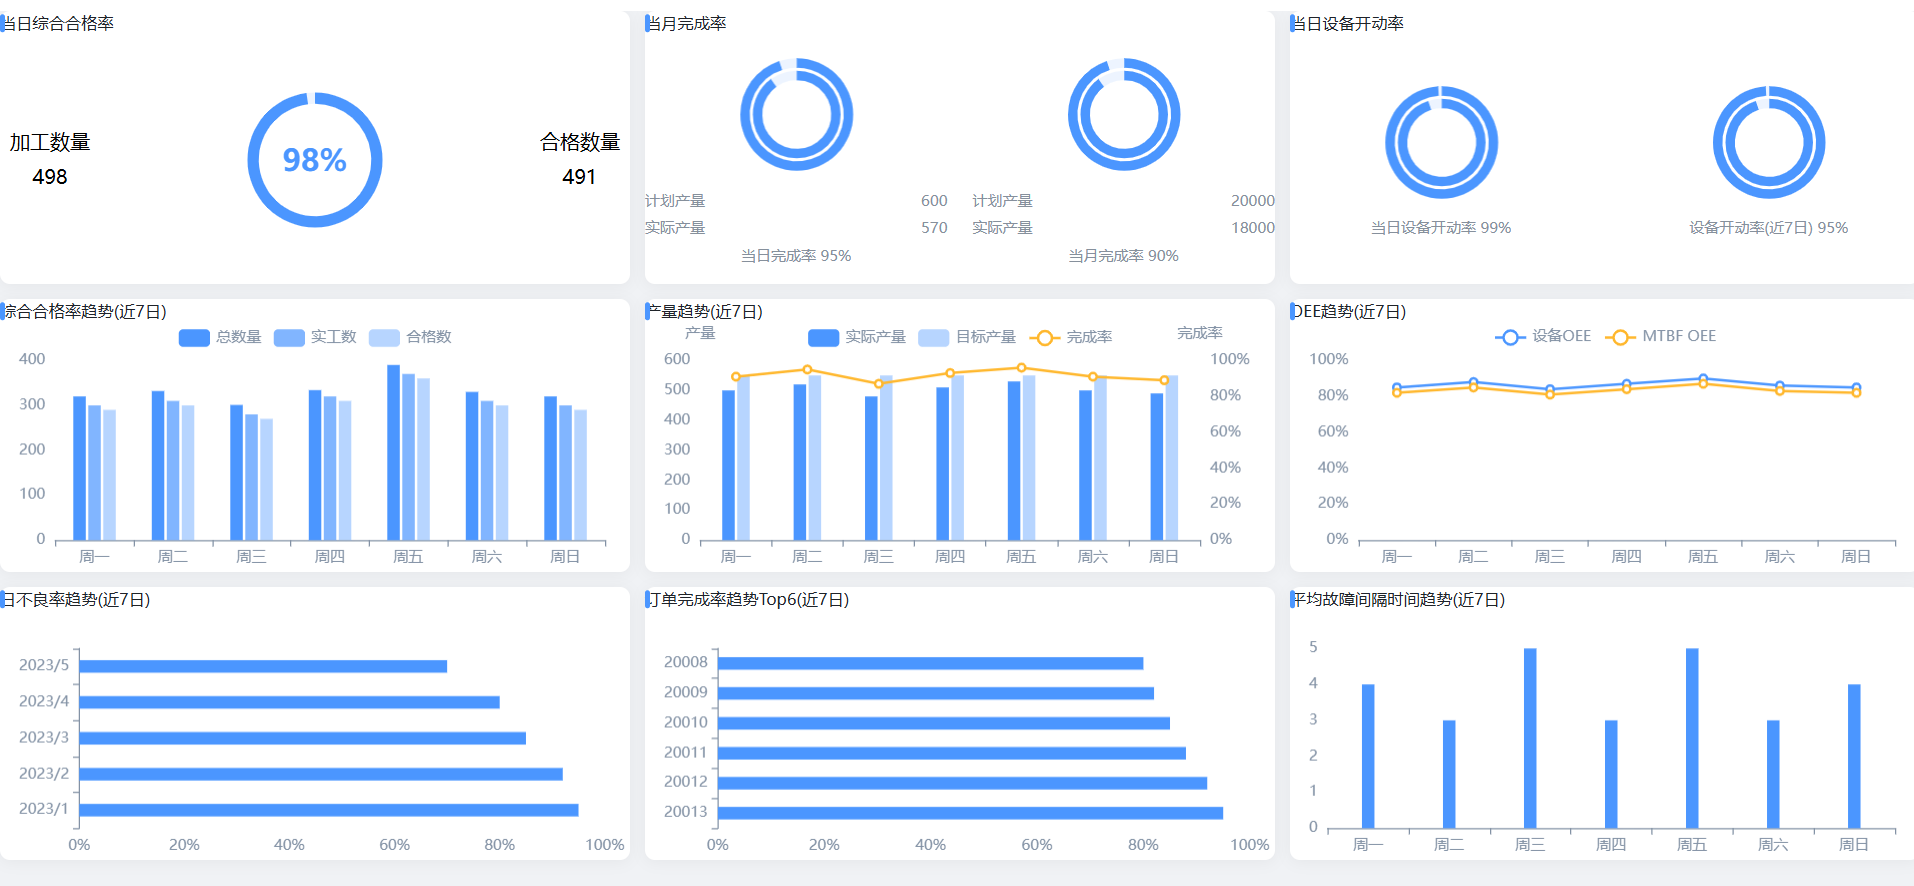Viewport: 1914px width, 886px height.
Task: Click 周二 bar in 平均故障间隔时间 chart
Action: coord(1449,774)
